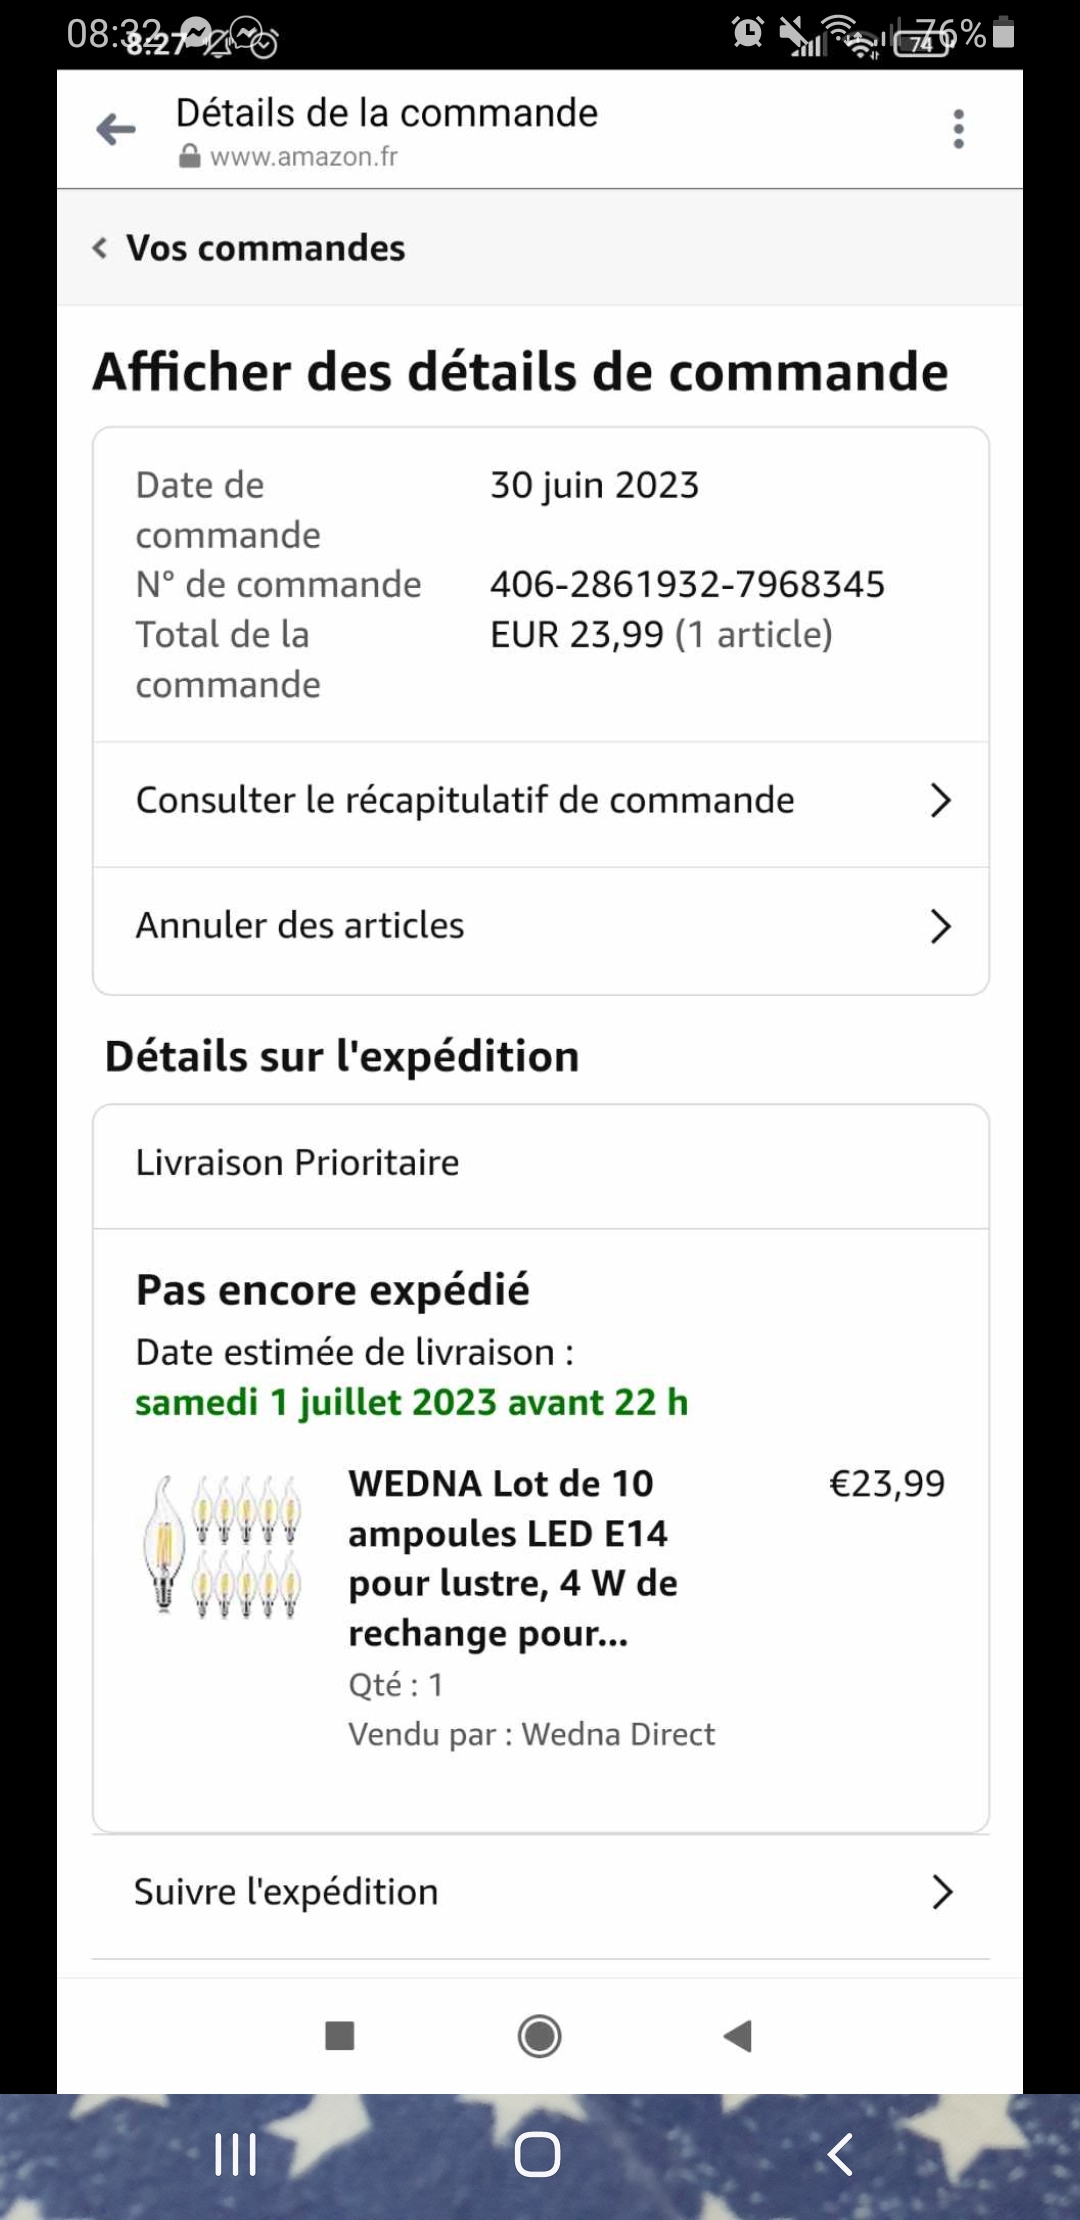Viewport: 1080px width, 2220px height.
Task: Open WEDNA Lot de 10 ampoules product title
Action: click(512, 1558)
